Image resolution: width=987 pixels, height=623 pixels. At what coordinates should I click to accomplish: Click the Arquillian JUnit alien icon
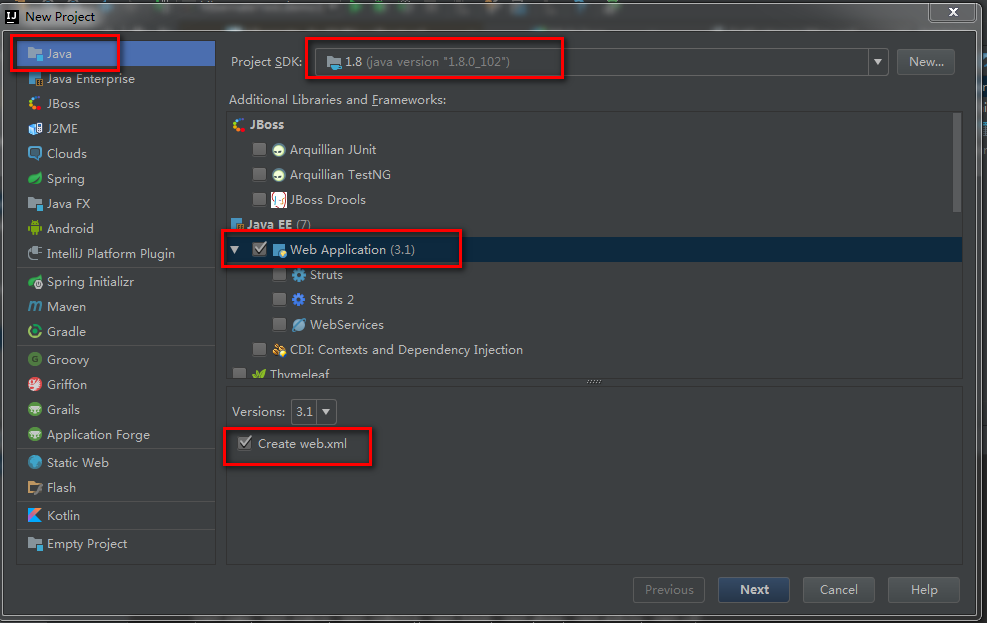coord(279,150)
